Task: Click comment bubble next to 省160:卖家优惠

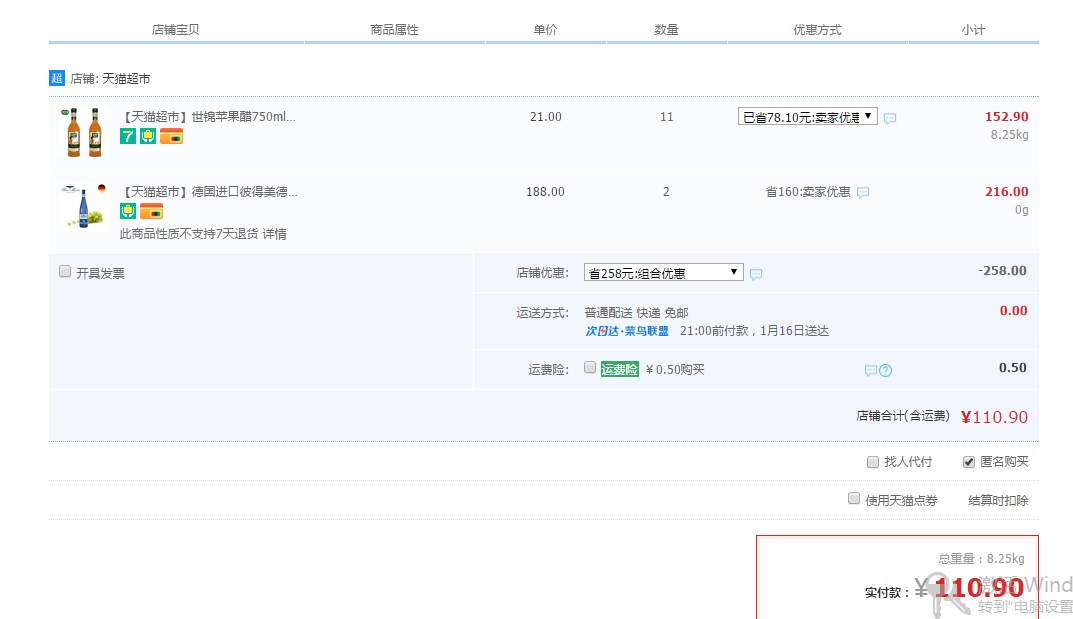Action: point(863,193)
